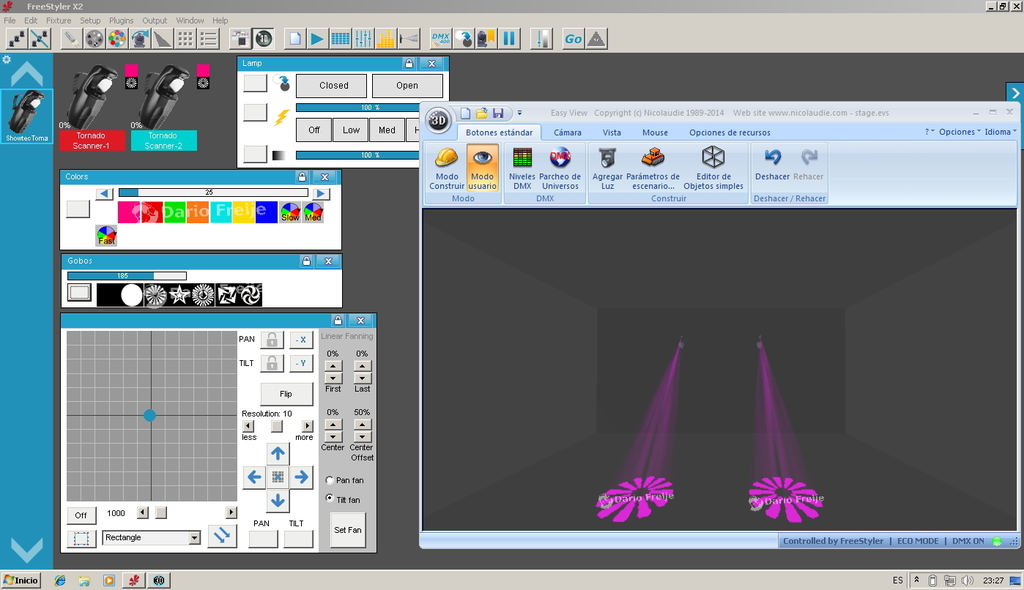Open the Output menu

[x=155, y=20]
